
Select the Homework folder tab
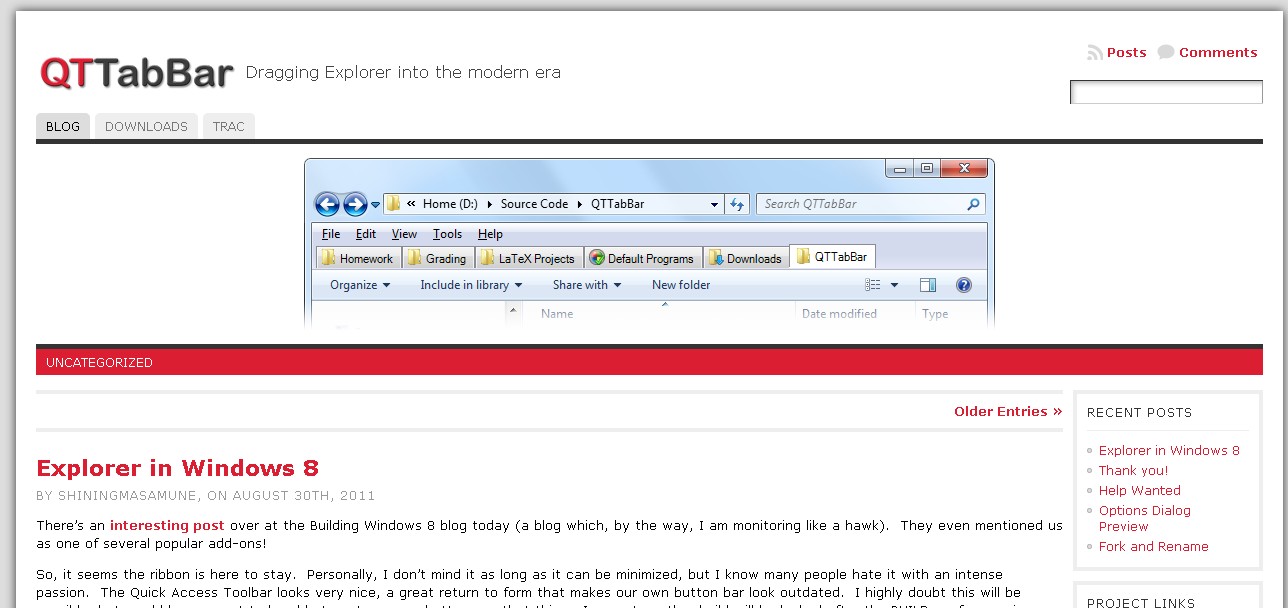[359, 258]
